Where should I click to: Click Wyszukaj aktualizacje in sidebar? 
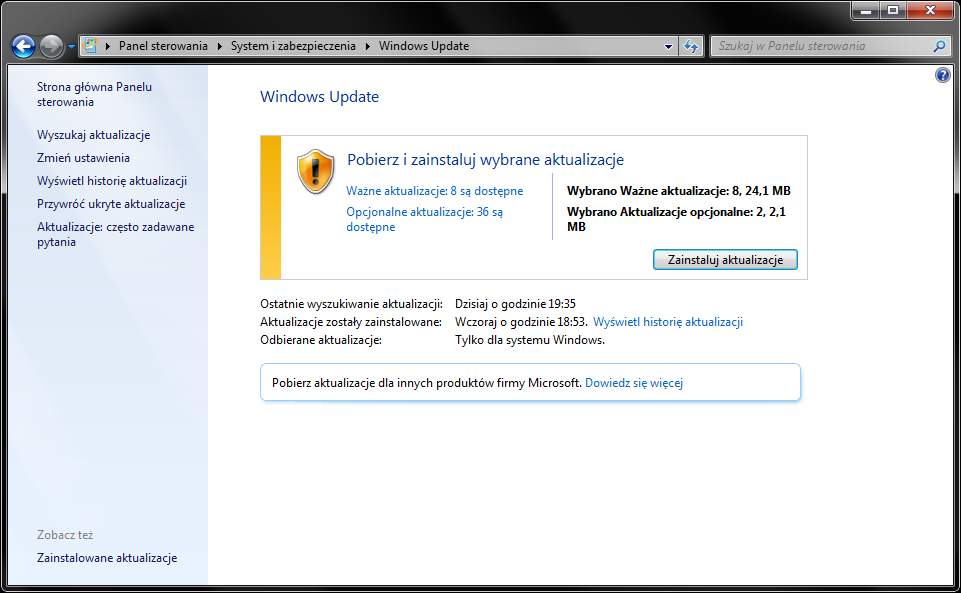coord(93,135)
